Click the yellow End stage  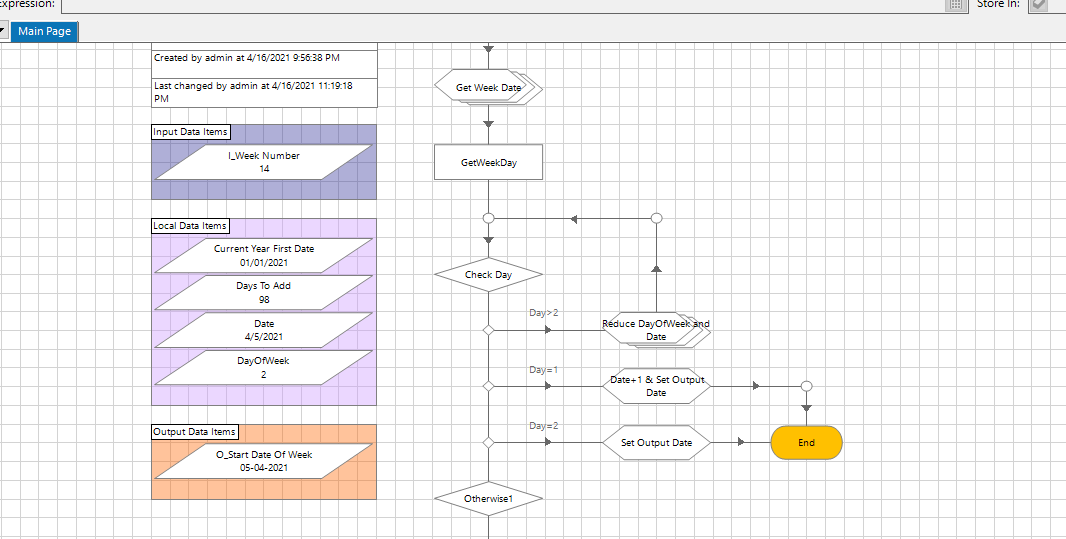(x=806, y=442)
